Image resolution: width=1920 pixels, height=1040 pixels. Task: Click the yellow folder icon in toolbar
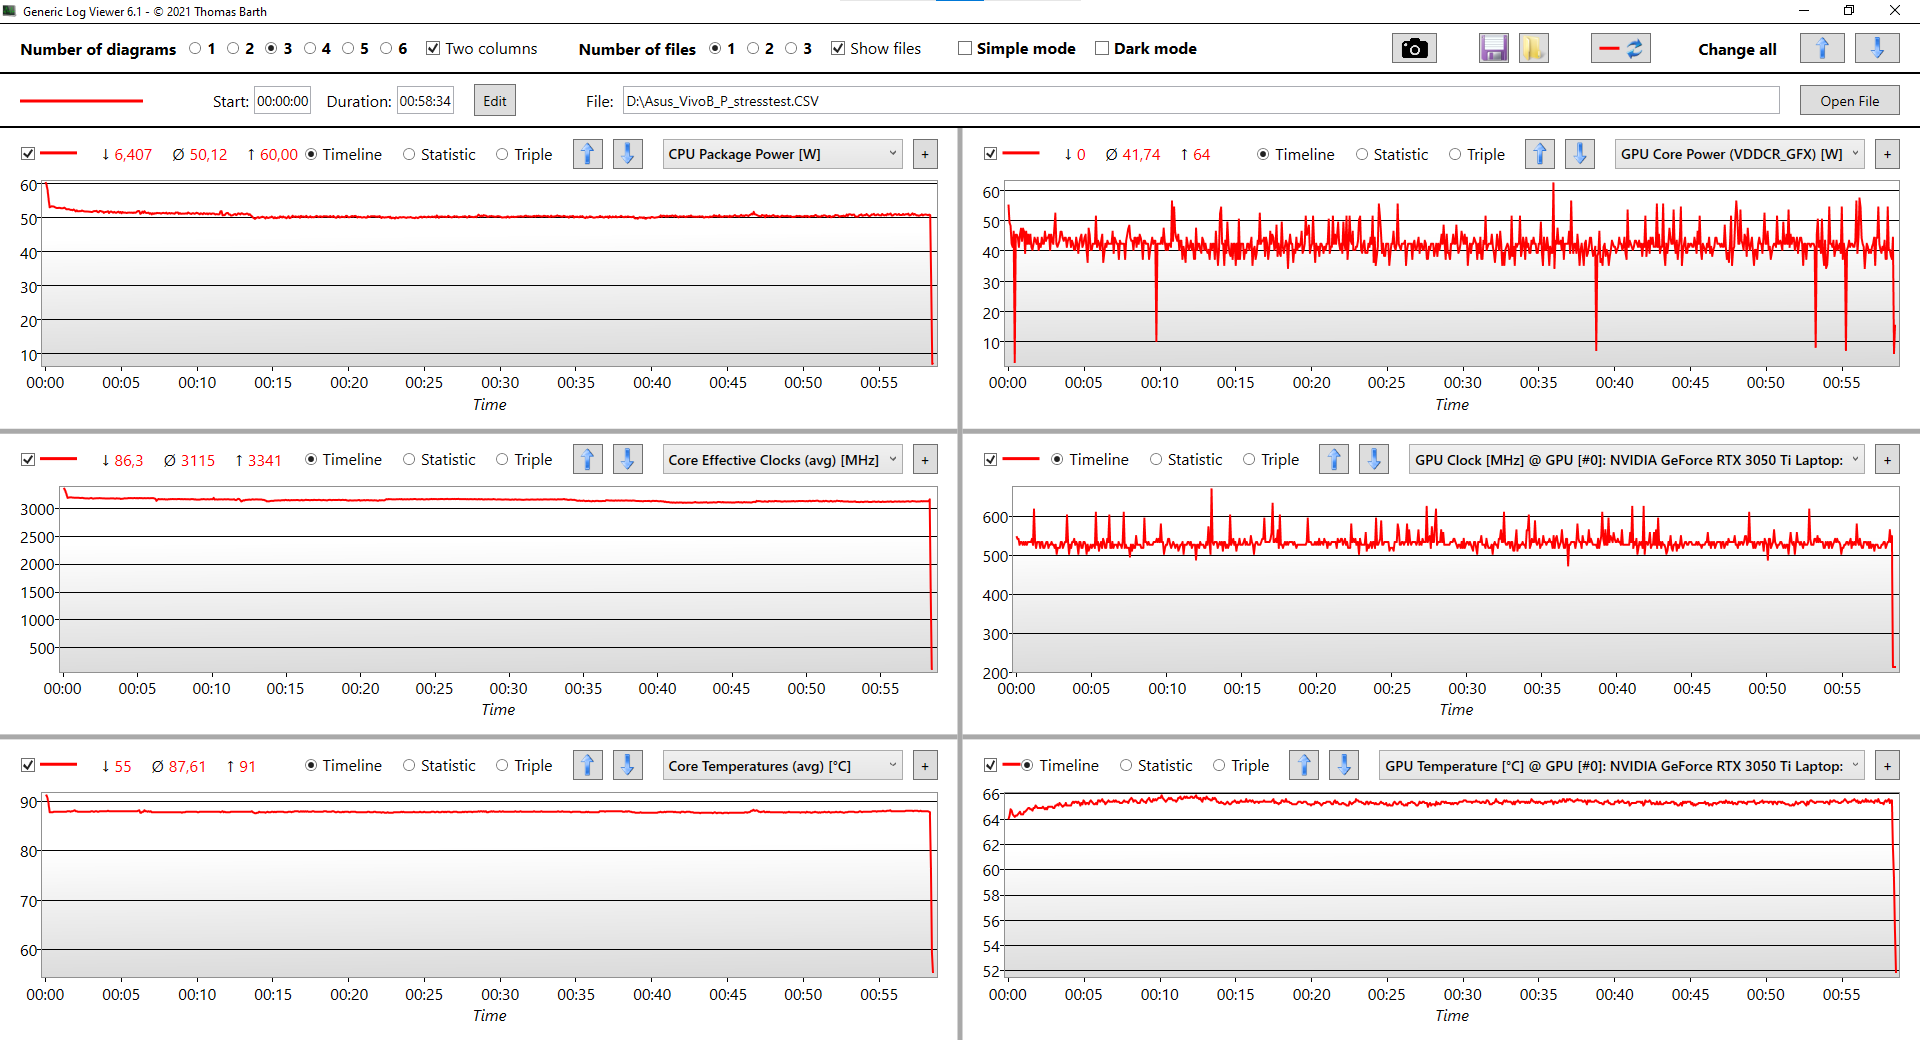pyautogui.click(x=1534, y=48)
